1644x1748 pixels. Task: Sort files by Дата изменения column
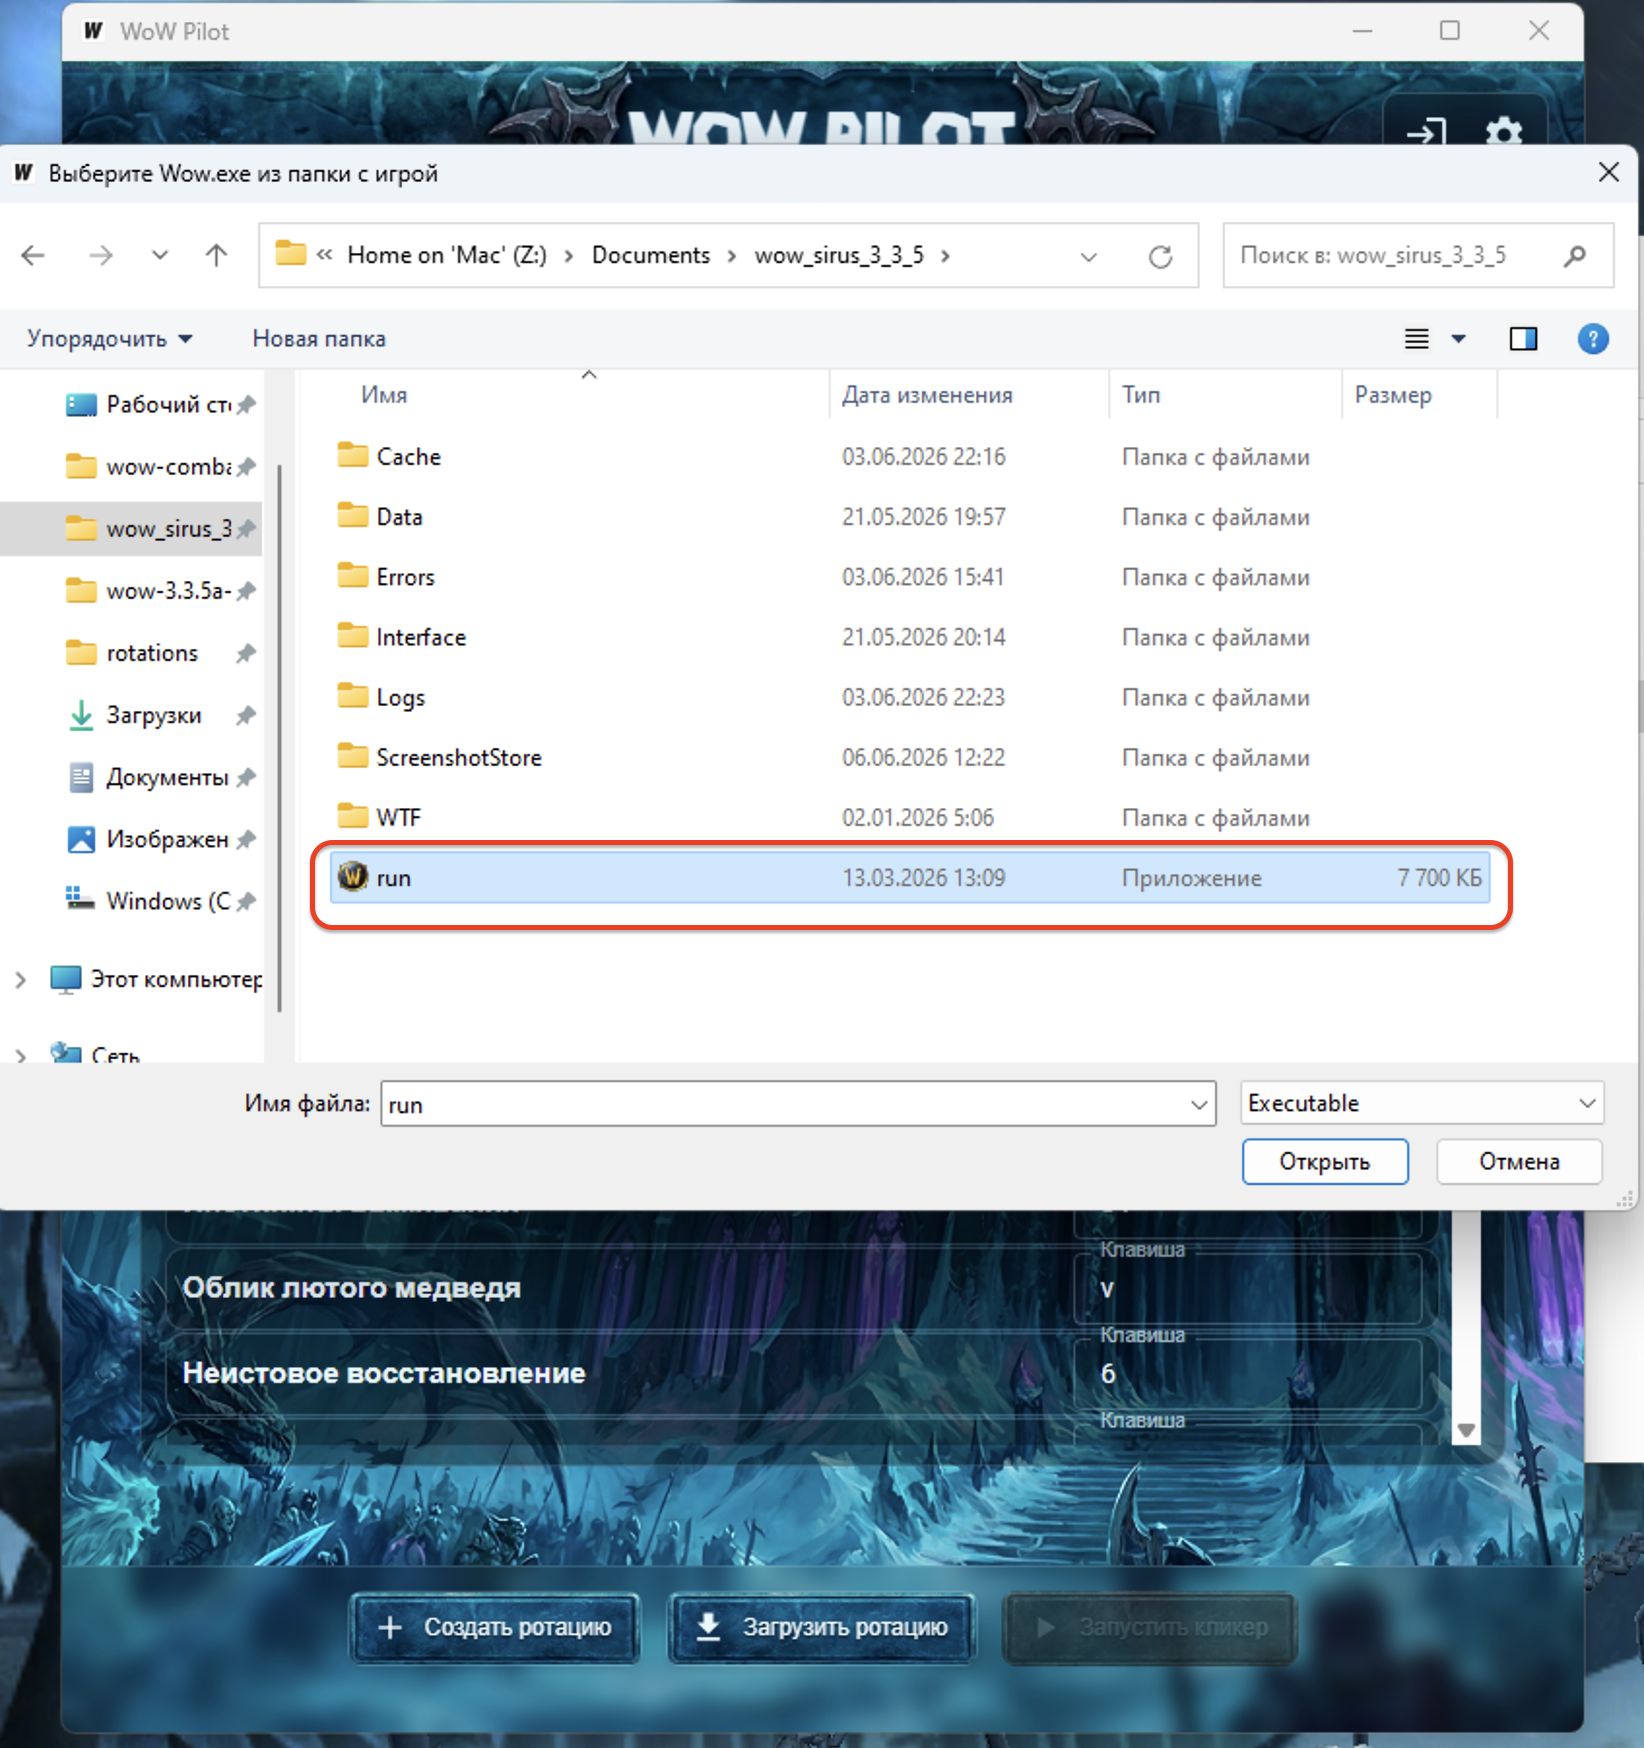point(927,395)
